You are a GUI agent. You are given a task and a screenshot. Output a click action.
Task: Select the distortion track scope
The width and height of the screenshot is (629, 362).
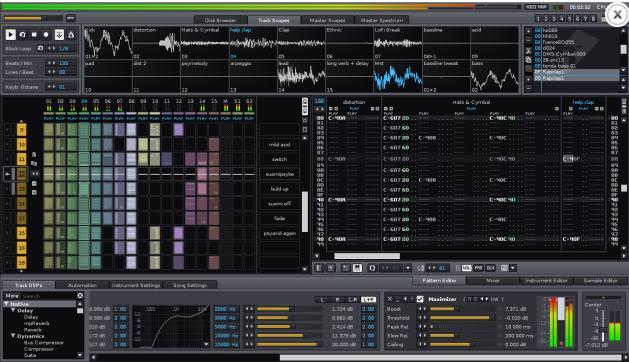[156, 43]
